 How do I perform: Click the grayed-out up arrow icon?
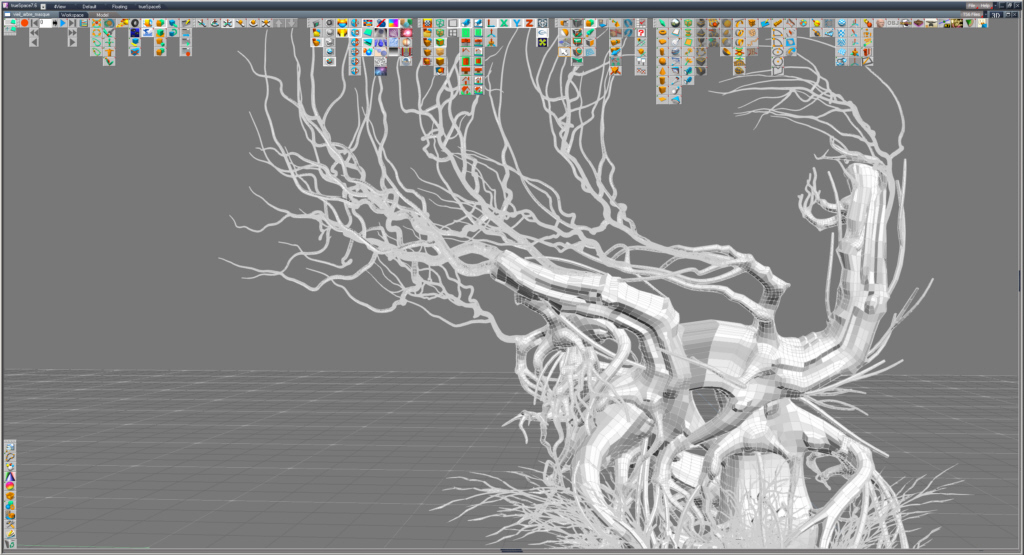coord(279,23)
